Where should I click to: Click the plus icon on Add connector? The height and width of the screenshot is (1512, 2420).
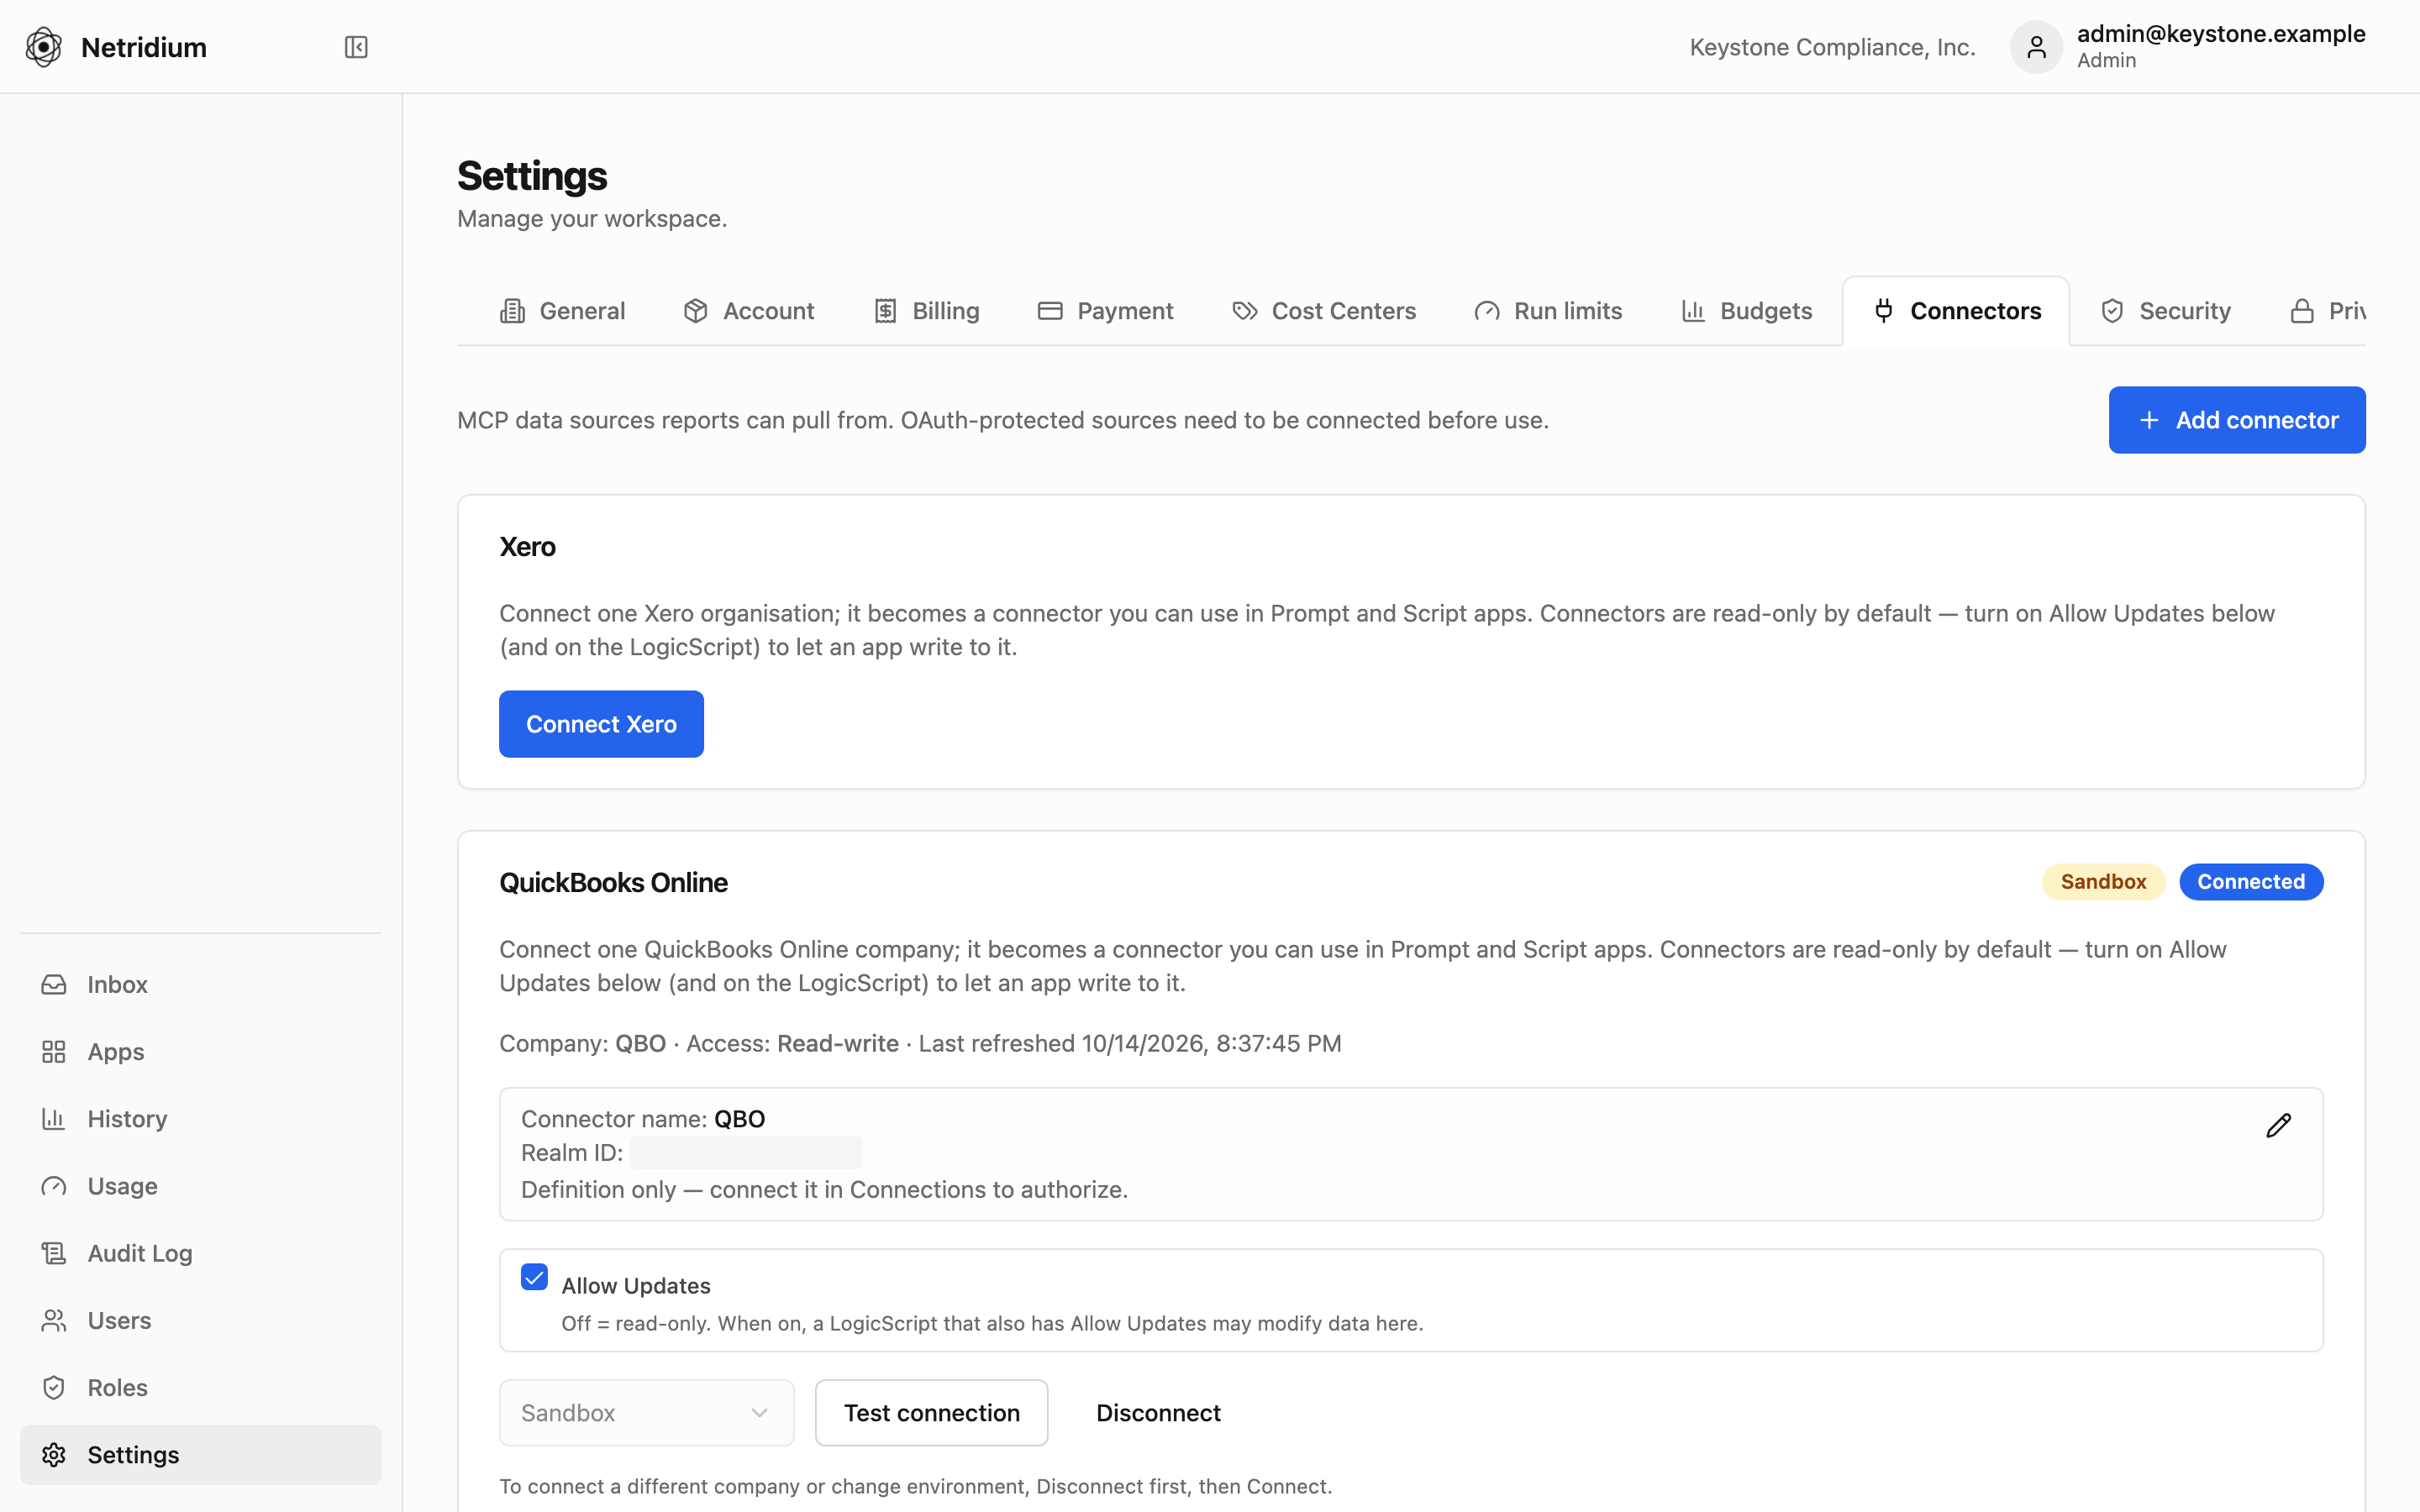pos(2149,420)
